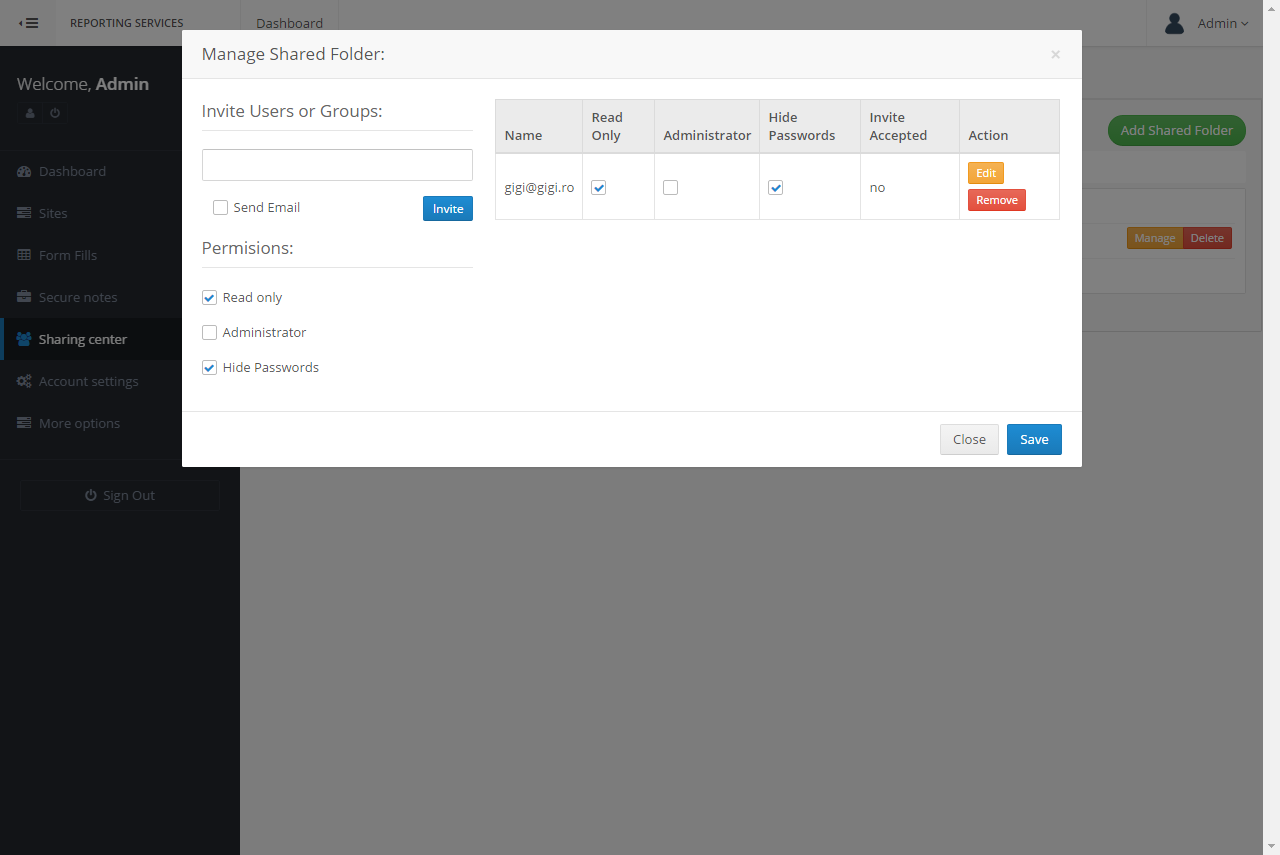This screenshot has width=1280, height=855.
Task: Click the Account settings gears icon
Action: coord(24,381)
